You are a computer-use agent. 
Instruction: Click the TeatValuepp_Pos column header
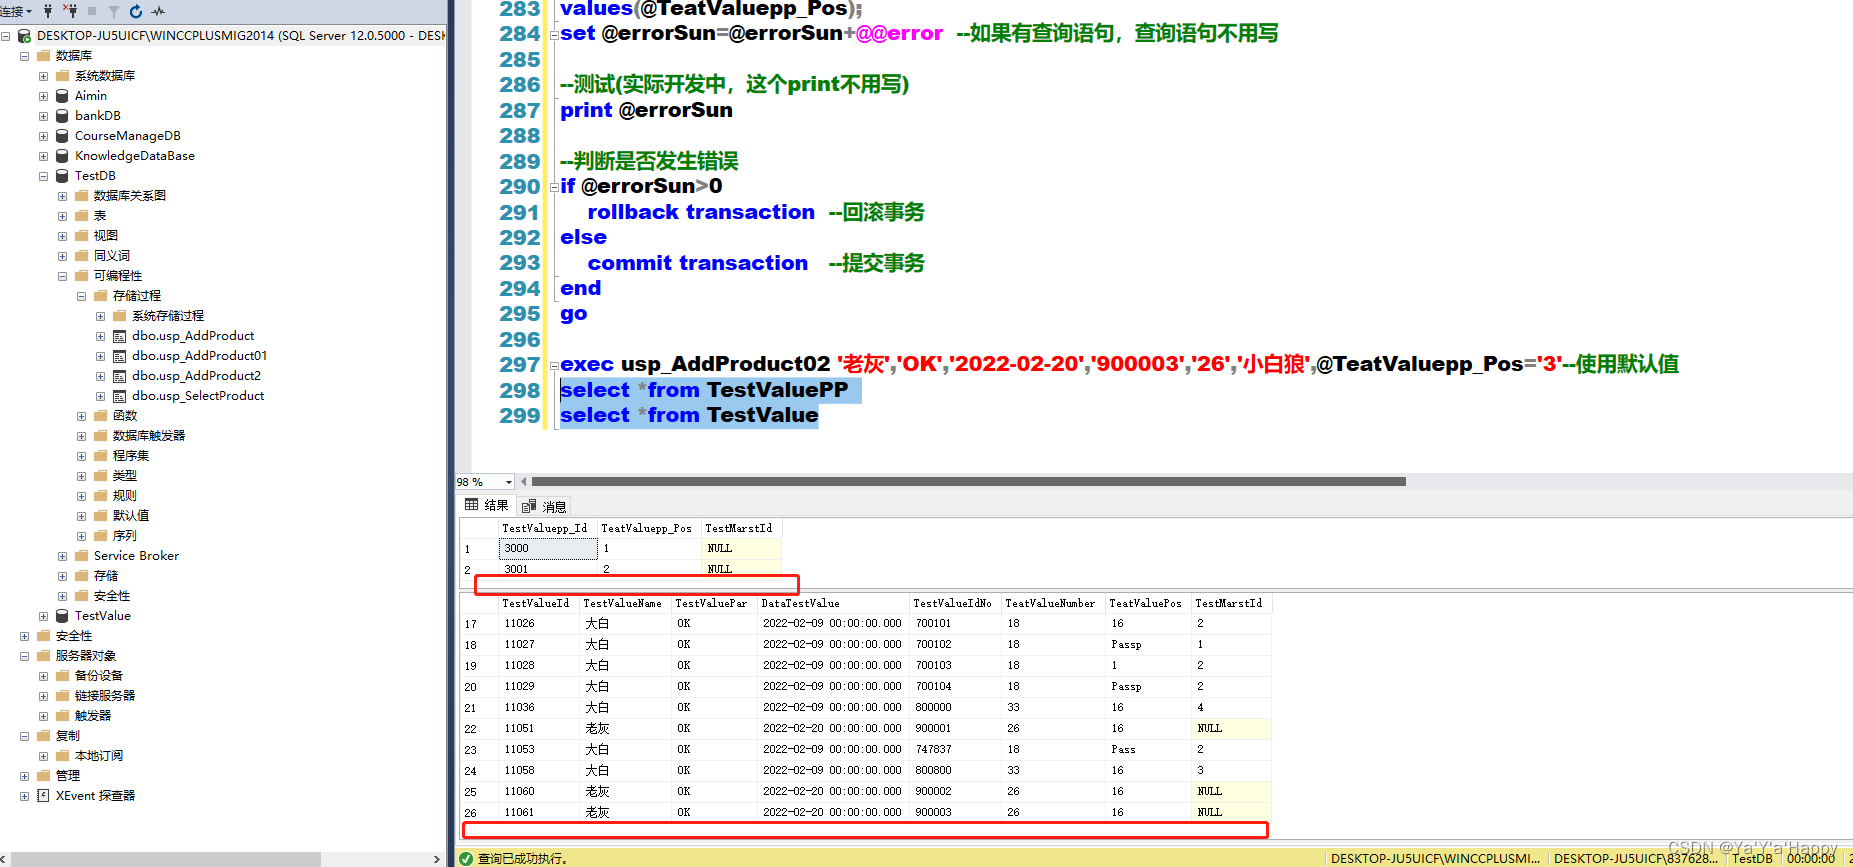[650, 528]
